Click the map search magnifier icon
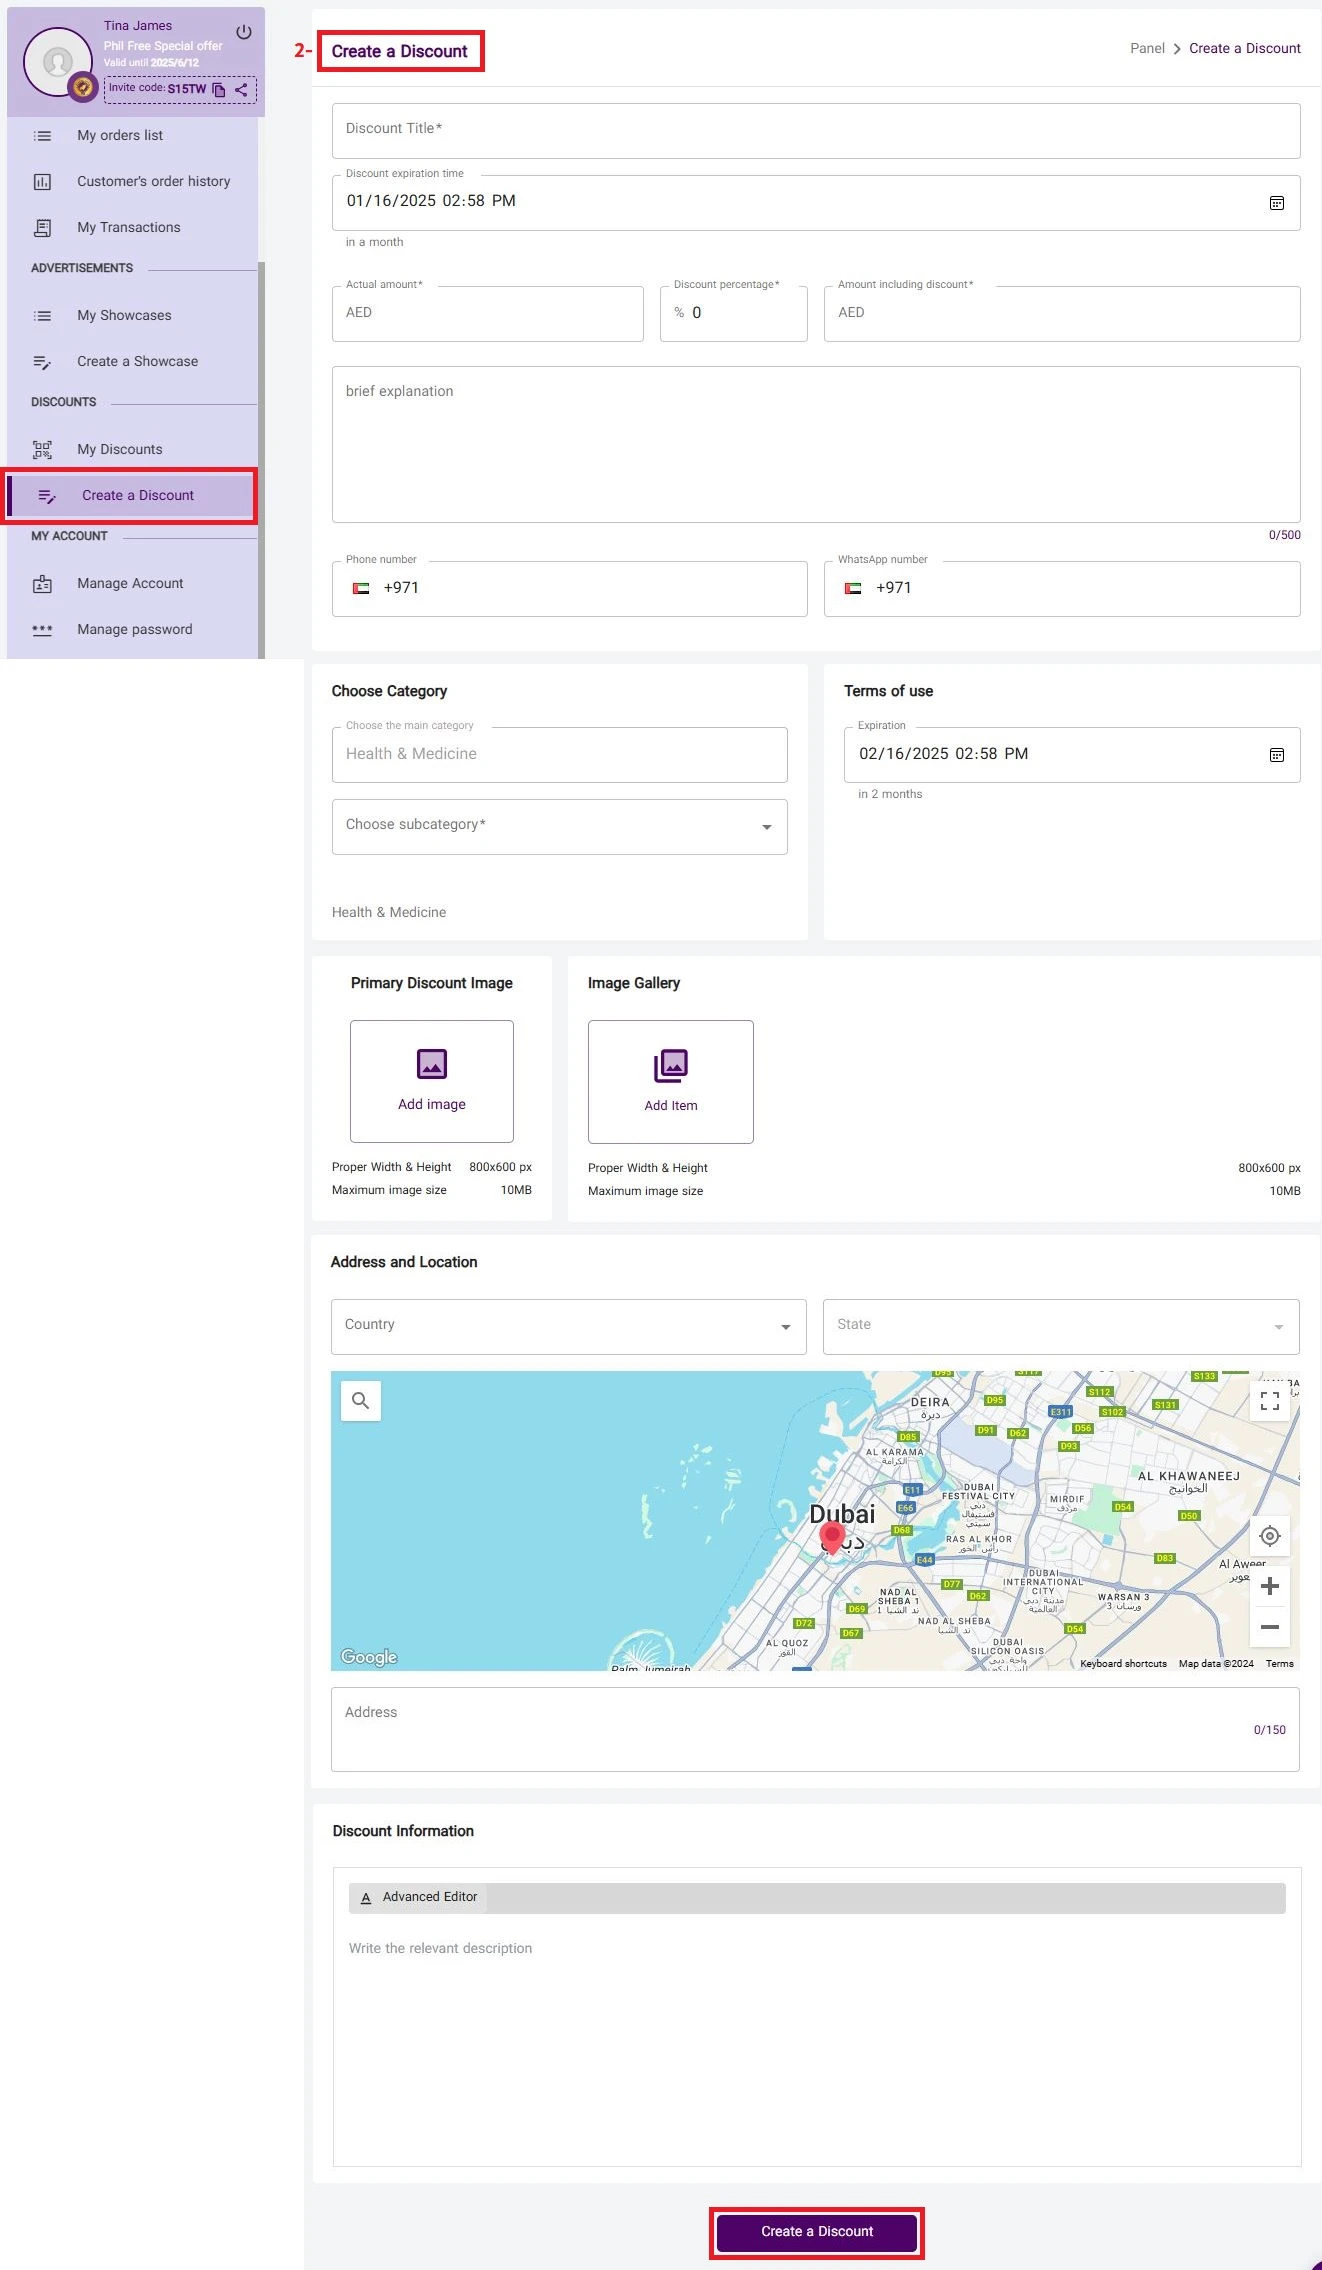The height and width of the screenshot is (2270, 1322). [x=361, y=1401]
